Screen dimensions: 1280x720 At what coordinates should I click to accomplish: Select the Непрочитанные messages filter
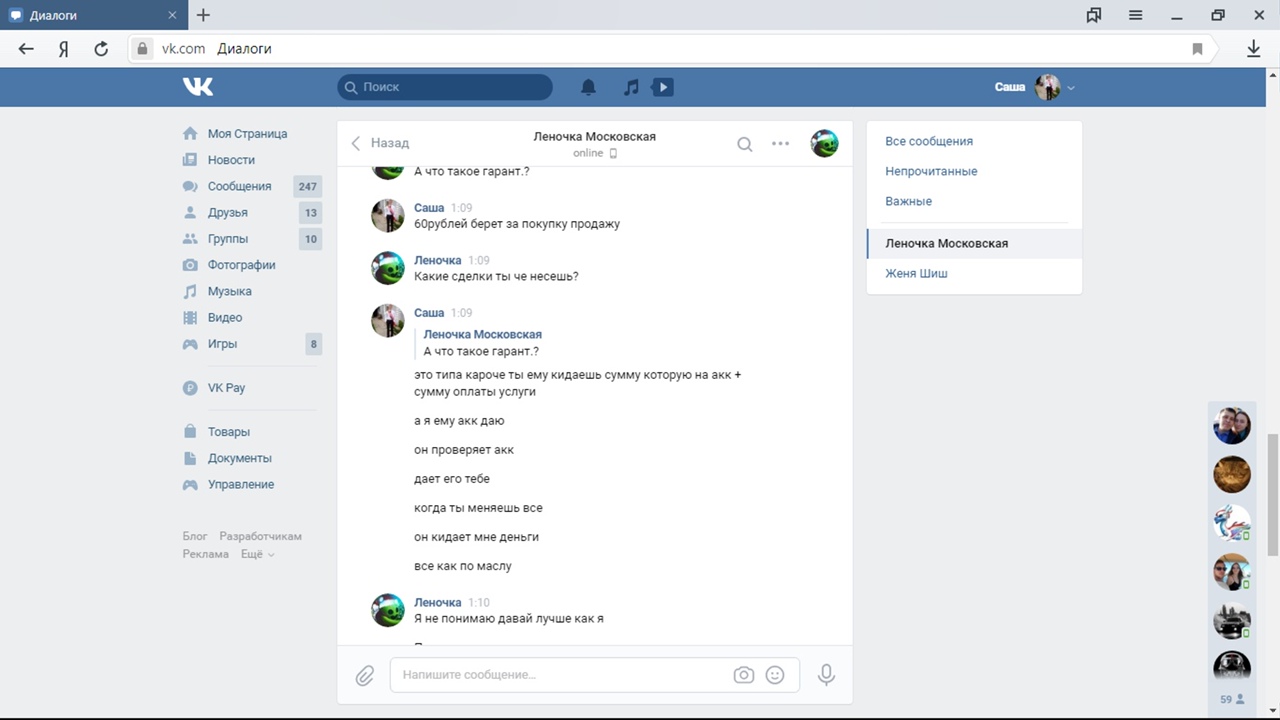pos(931,171)
